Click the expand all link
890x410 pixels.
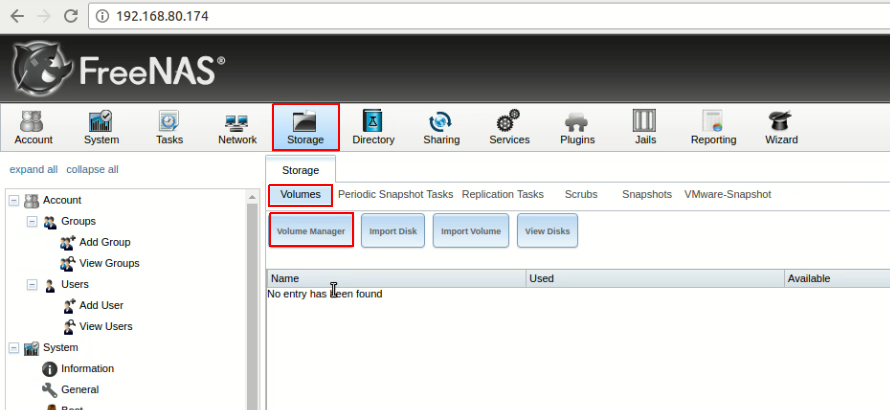click(x=33, y=170)
